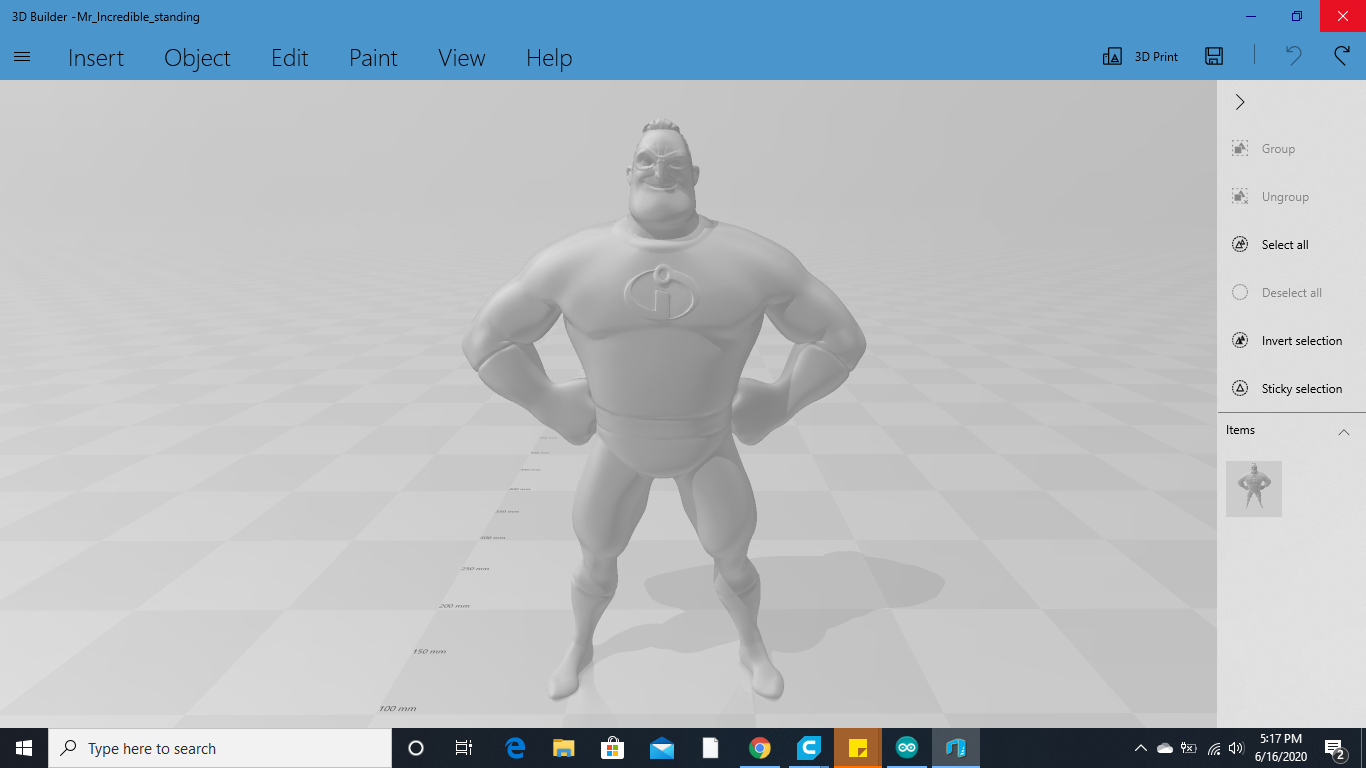
Task: Open the hamburger menu
Action: tap(21, 56)
